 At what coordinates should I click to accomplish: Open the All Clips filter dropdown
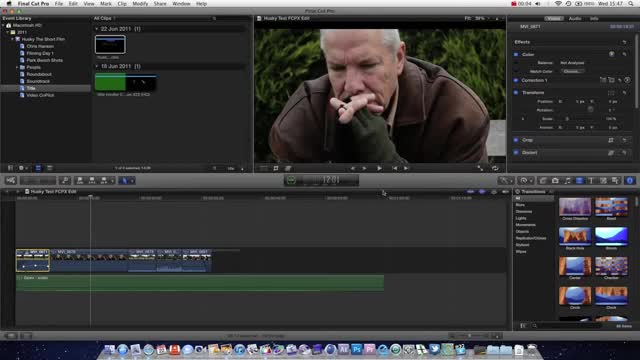click(x=104, y=18)
